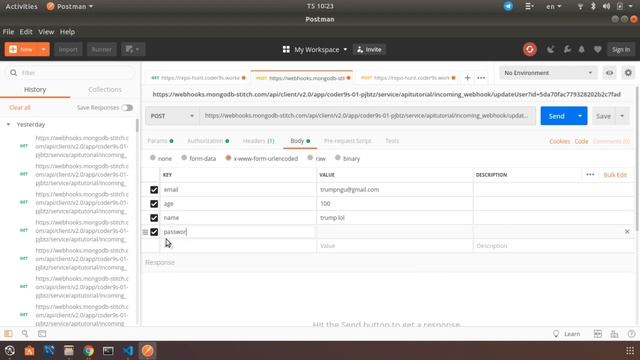Open the My Workspace dropdown
This screenshot has height=360, width=640.
[315, 49]
